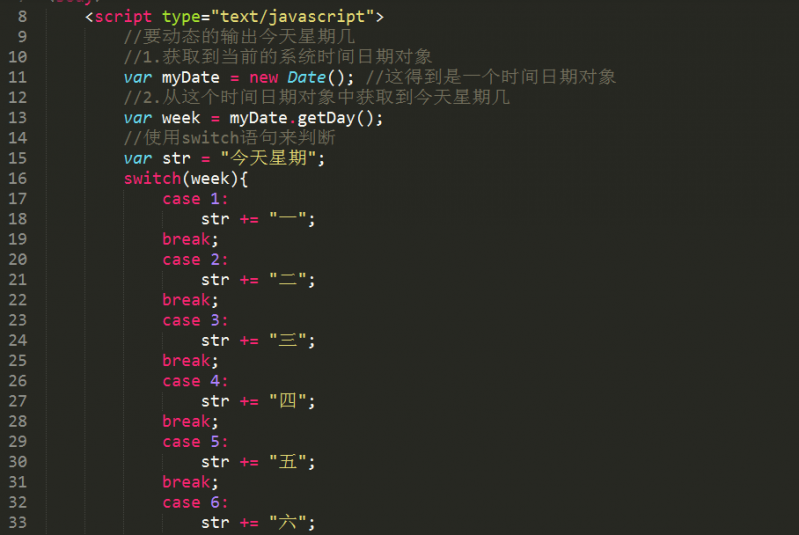Select the week variable declared on line 13

[181, 118]
